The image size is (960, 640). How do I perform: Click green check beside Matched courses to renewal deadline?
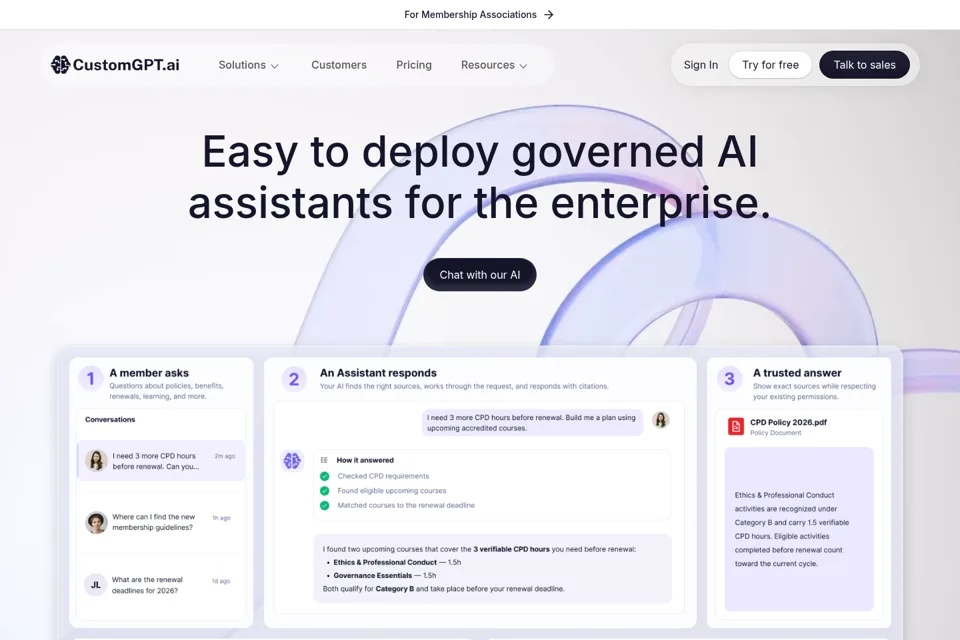tap(324, 505)
